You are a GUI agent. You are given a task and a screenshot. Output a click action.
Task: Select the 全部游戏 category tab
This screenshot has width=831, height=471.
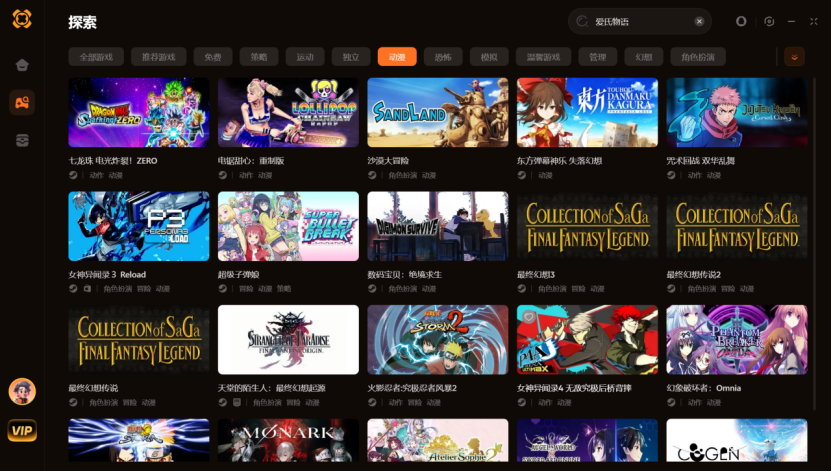pyautogui.click(x=96, y=57)
